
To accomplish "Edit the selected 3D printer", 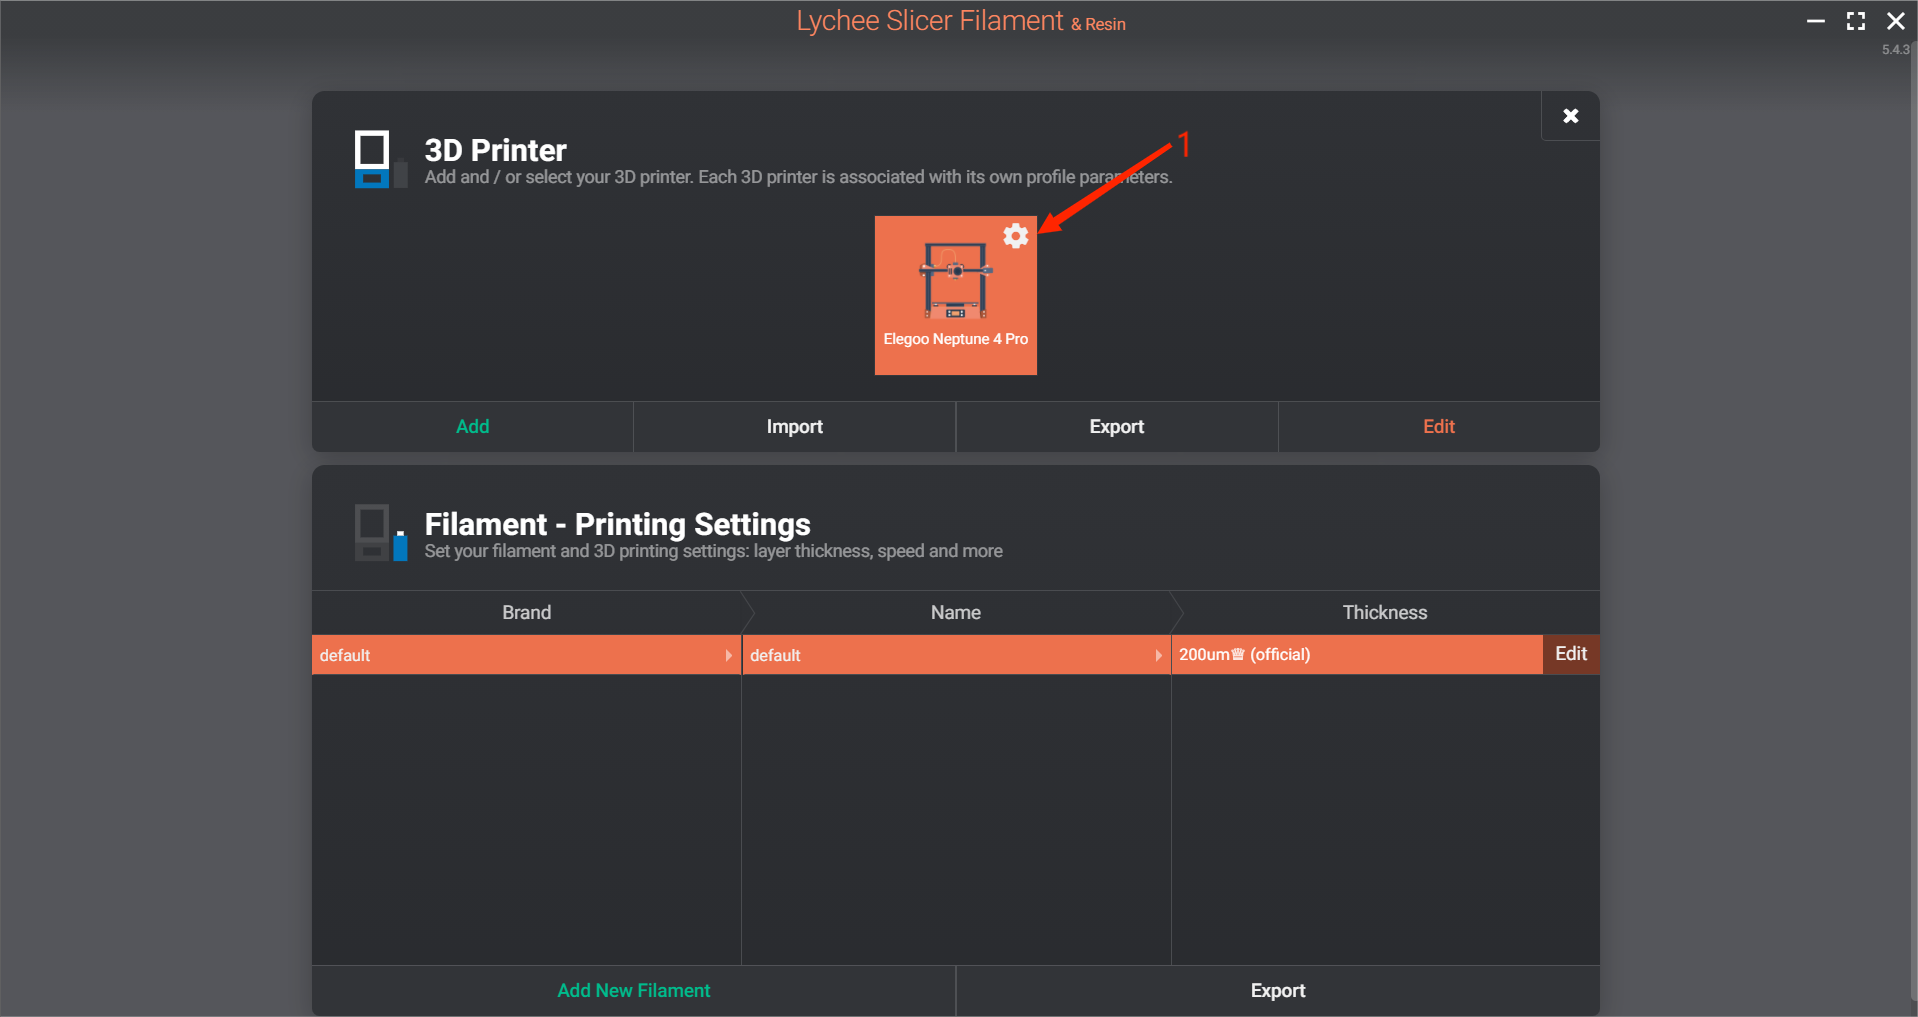I will click(x=1438, y=427).
